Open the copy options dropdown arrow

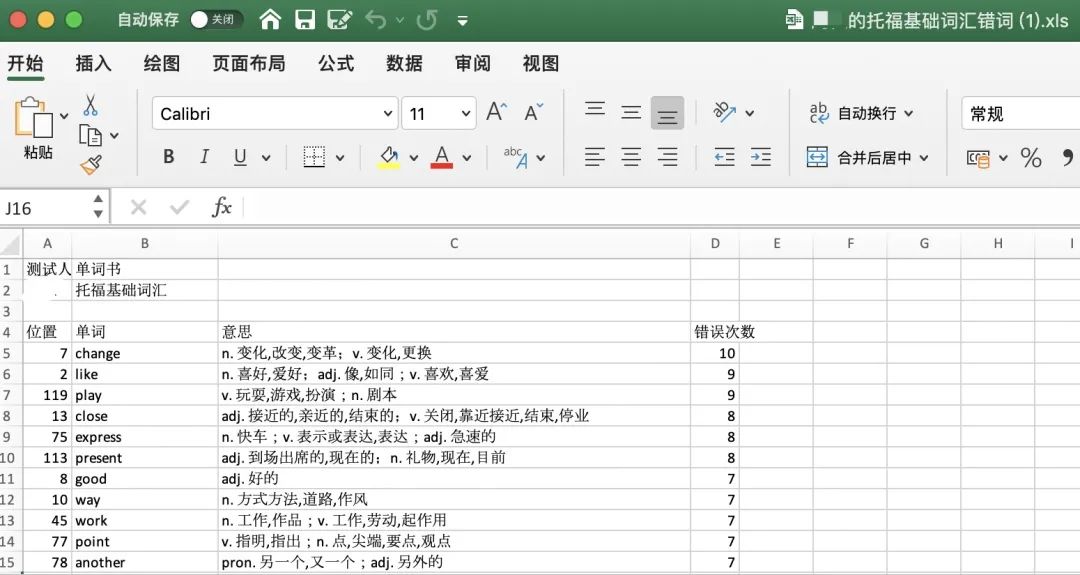[x=114, y=136]
